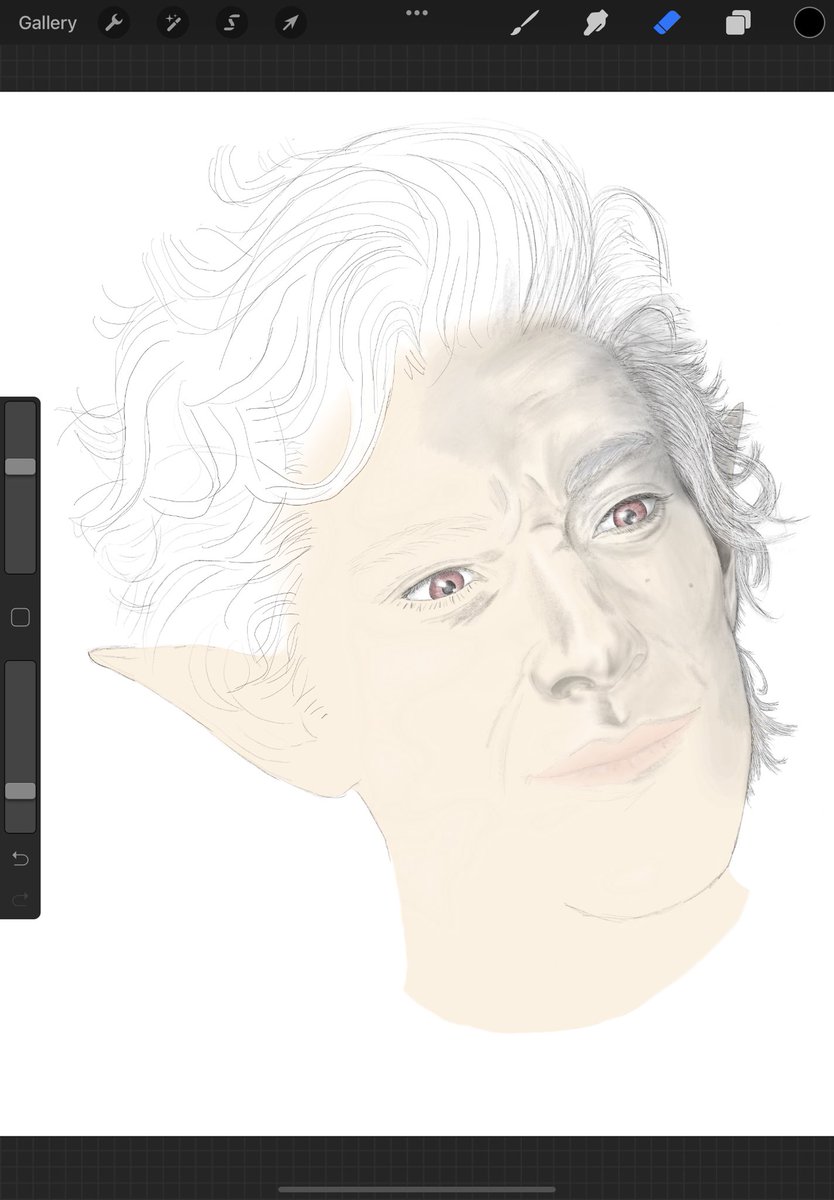Image resolution: width=834 pixels, height=1200 pixels.
Task: Tap the active Eraser tool
Action: click(667, 22)
